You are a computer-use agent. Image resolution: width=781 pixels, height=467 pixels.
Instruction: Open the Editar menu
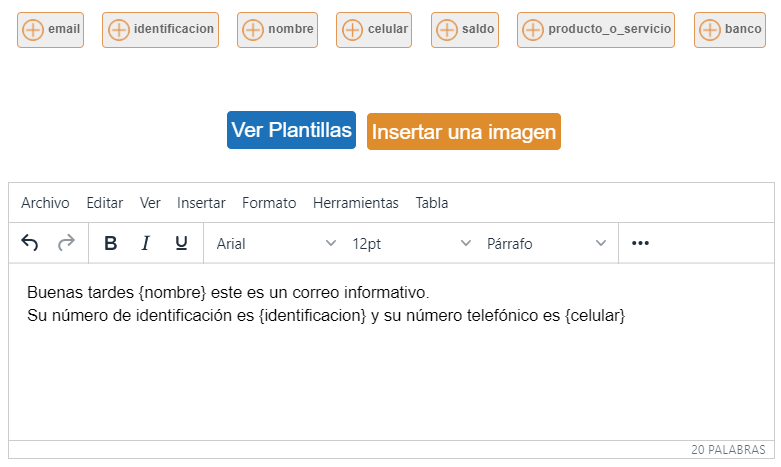105,203
